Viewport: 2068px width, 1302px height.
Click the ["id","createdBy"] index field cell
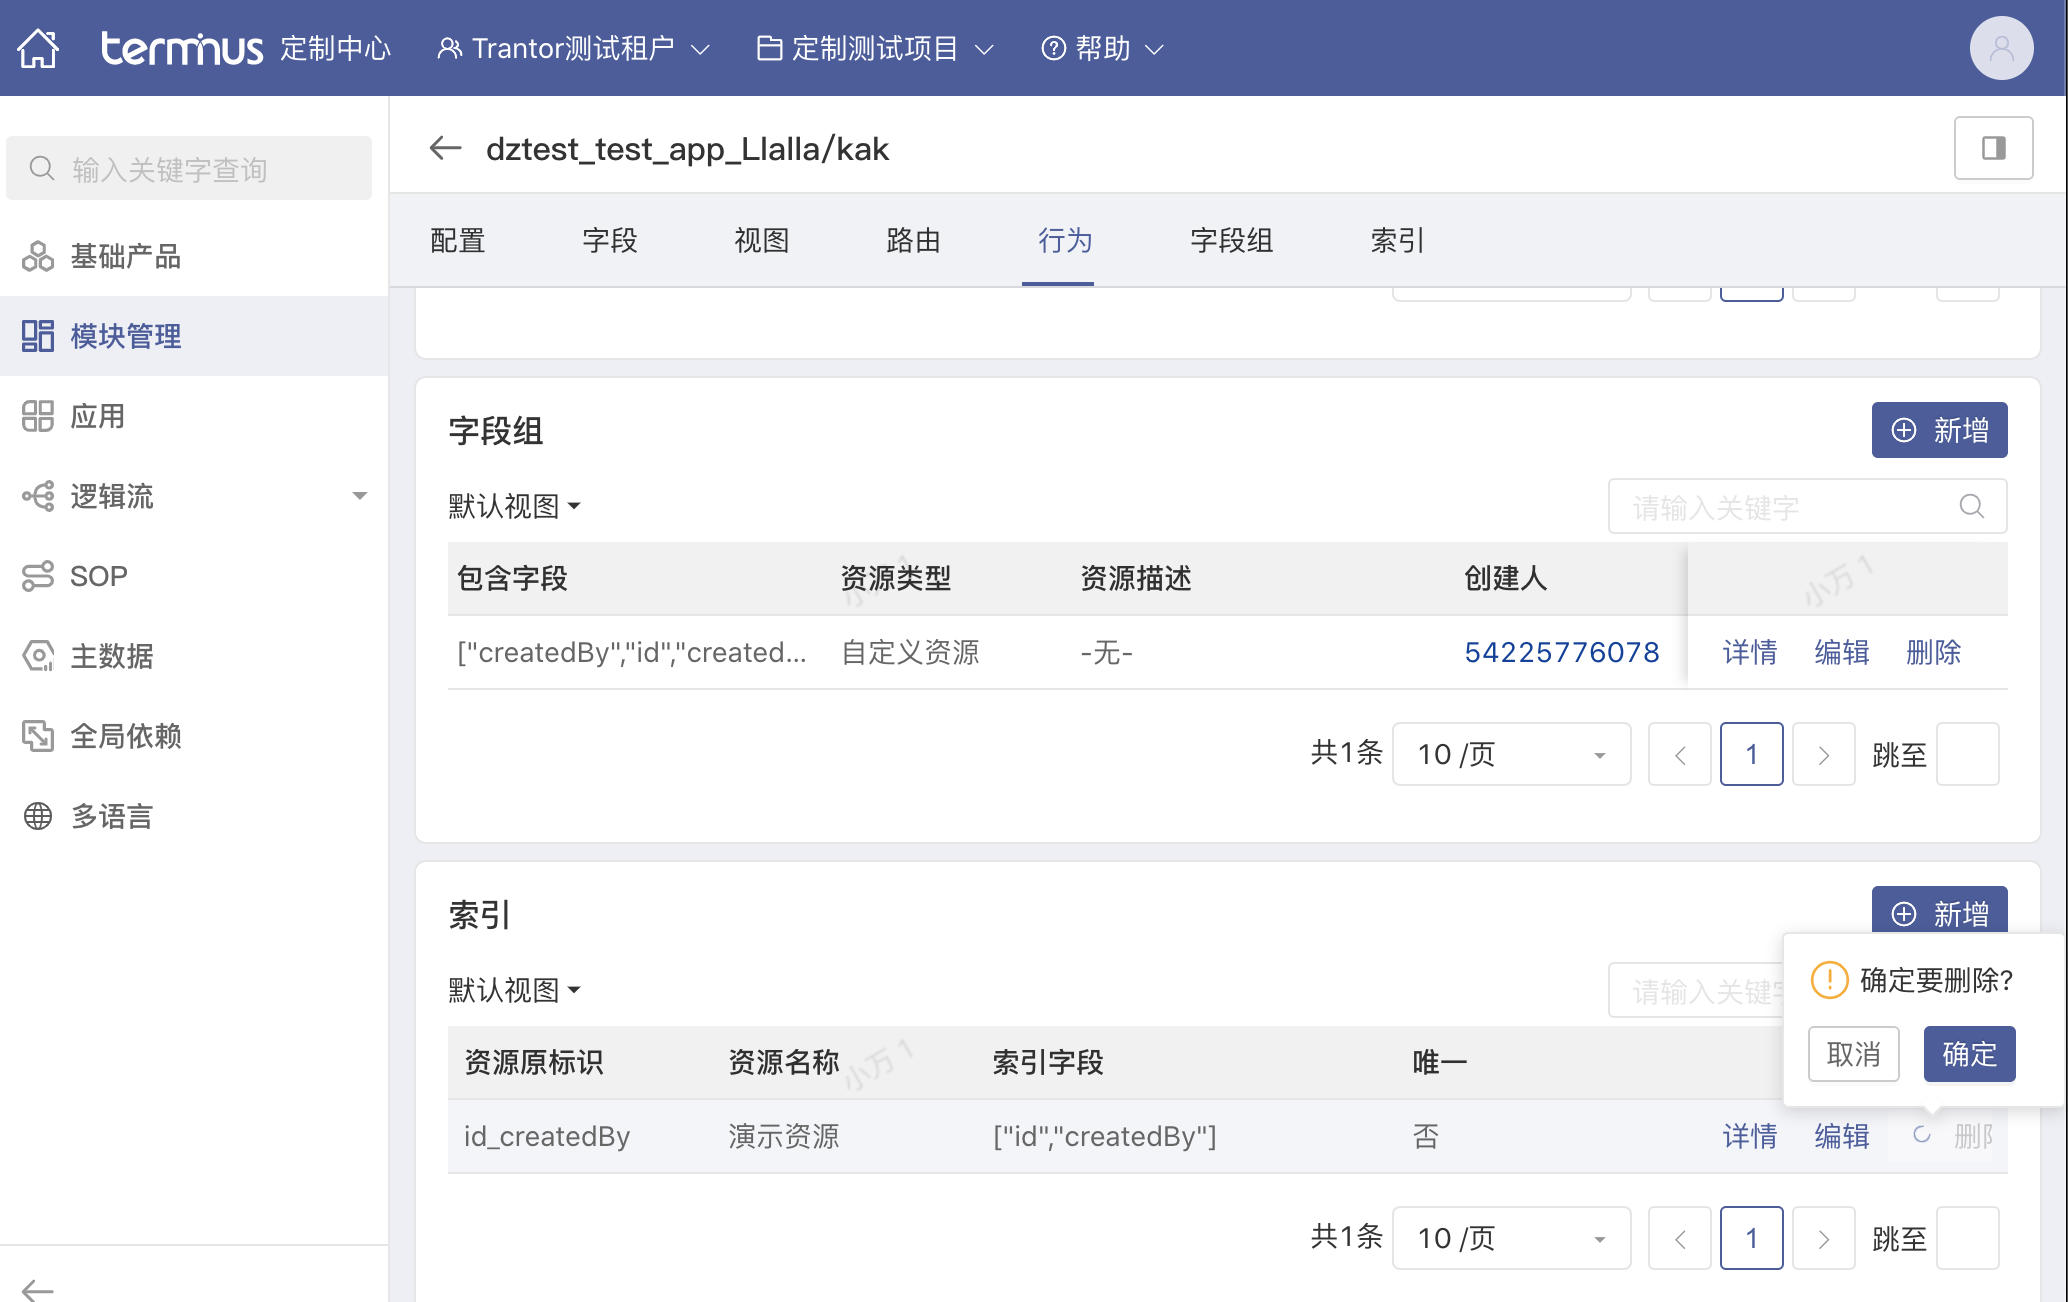coord(1105,1136)
